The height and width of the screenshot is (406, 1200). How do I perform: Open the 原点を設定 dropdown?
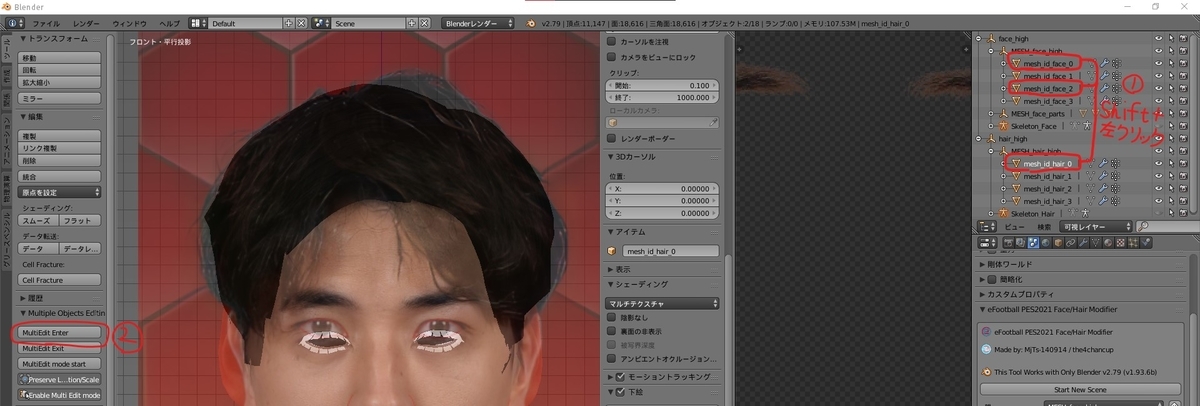coord(60,192)
